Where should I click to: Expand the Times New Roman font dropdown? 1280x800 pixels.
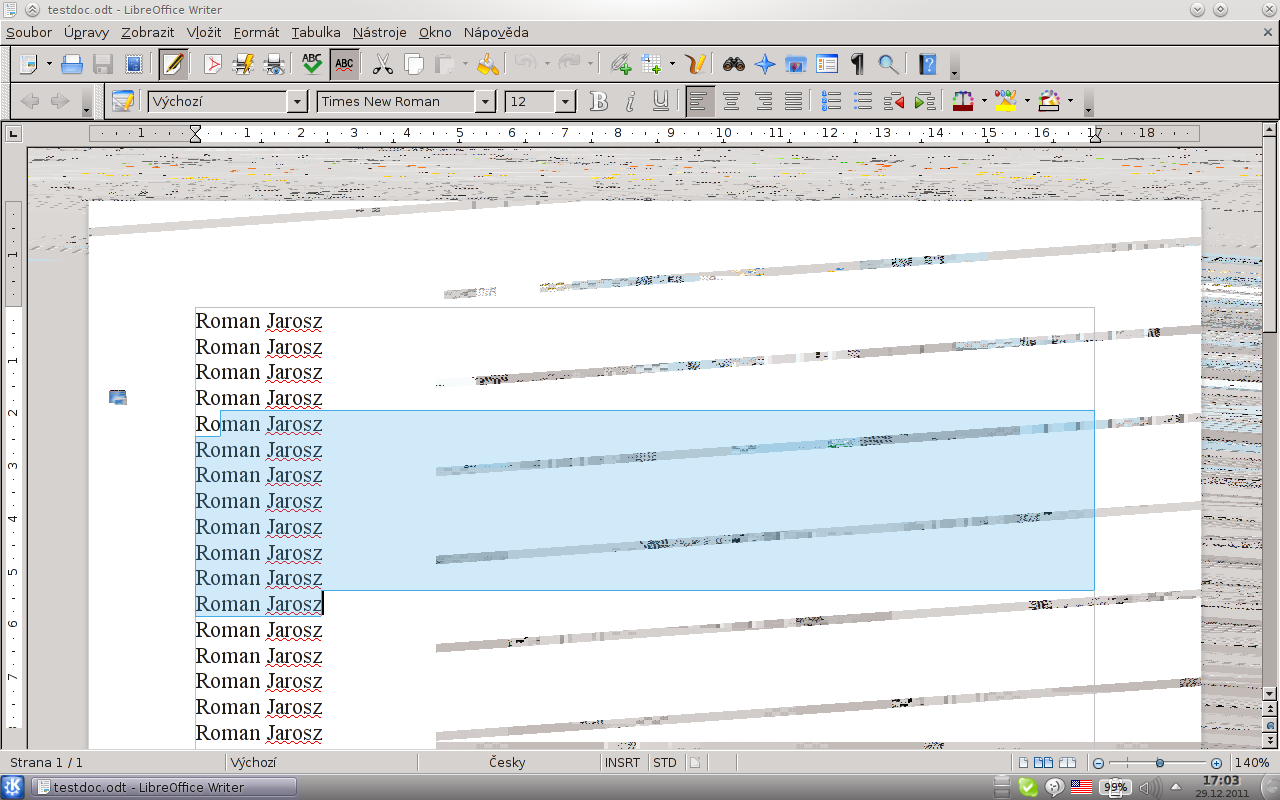pos(485,101)
